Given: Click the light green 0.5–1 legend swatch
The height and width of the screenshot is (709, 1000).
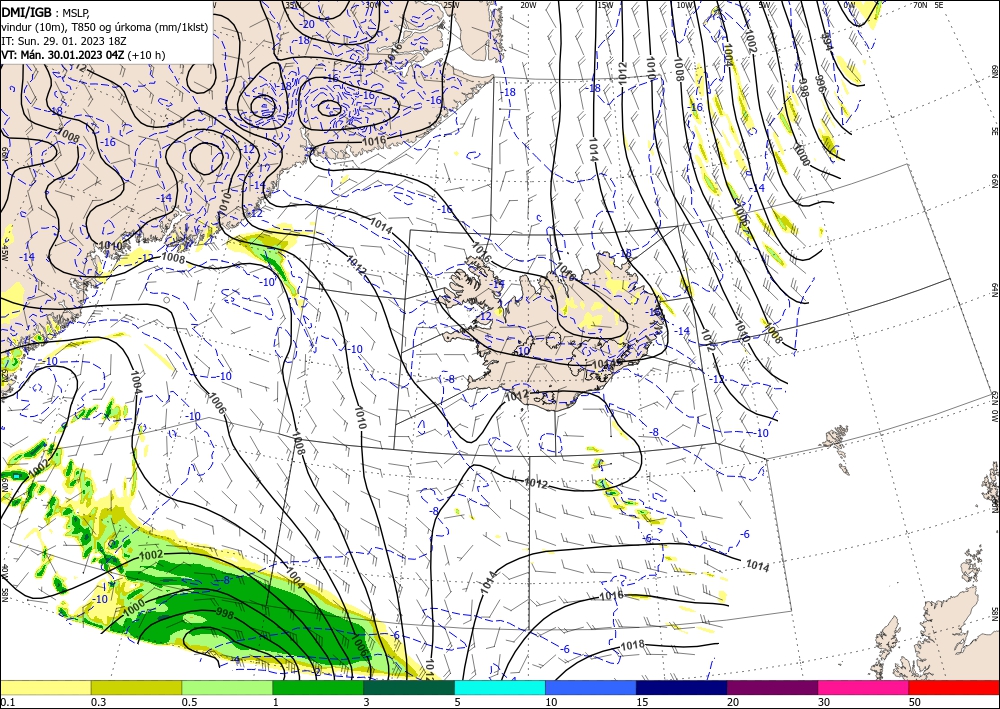Looking at the screenshot, I should coord(227,687).
